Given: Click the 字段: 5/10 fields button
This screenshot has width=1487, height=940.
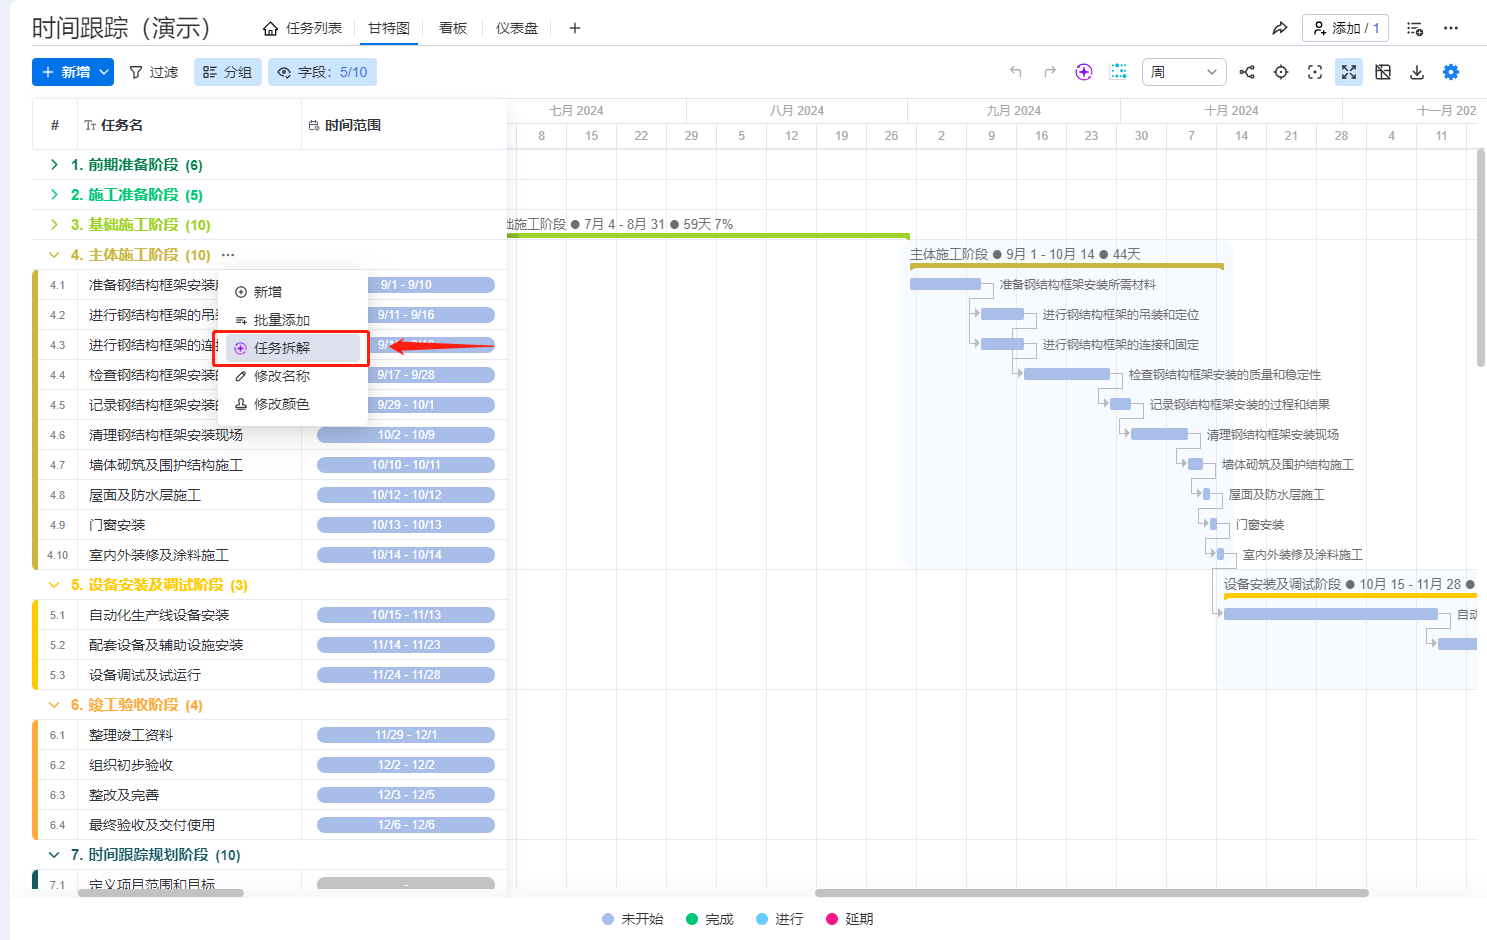Looking at the screenshot, I should tap(323, 72).
